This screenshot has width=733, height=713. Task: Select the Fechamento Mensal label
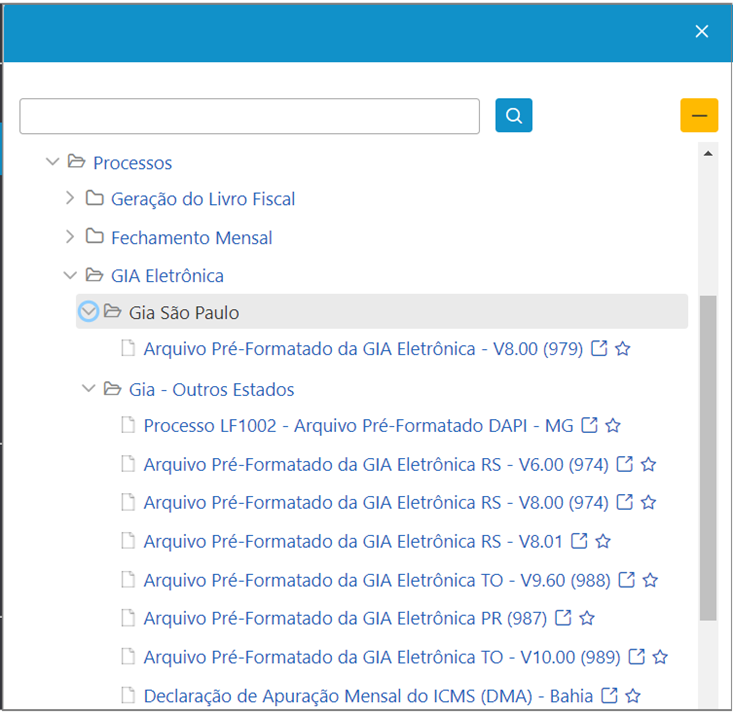click(191, 238)
